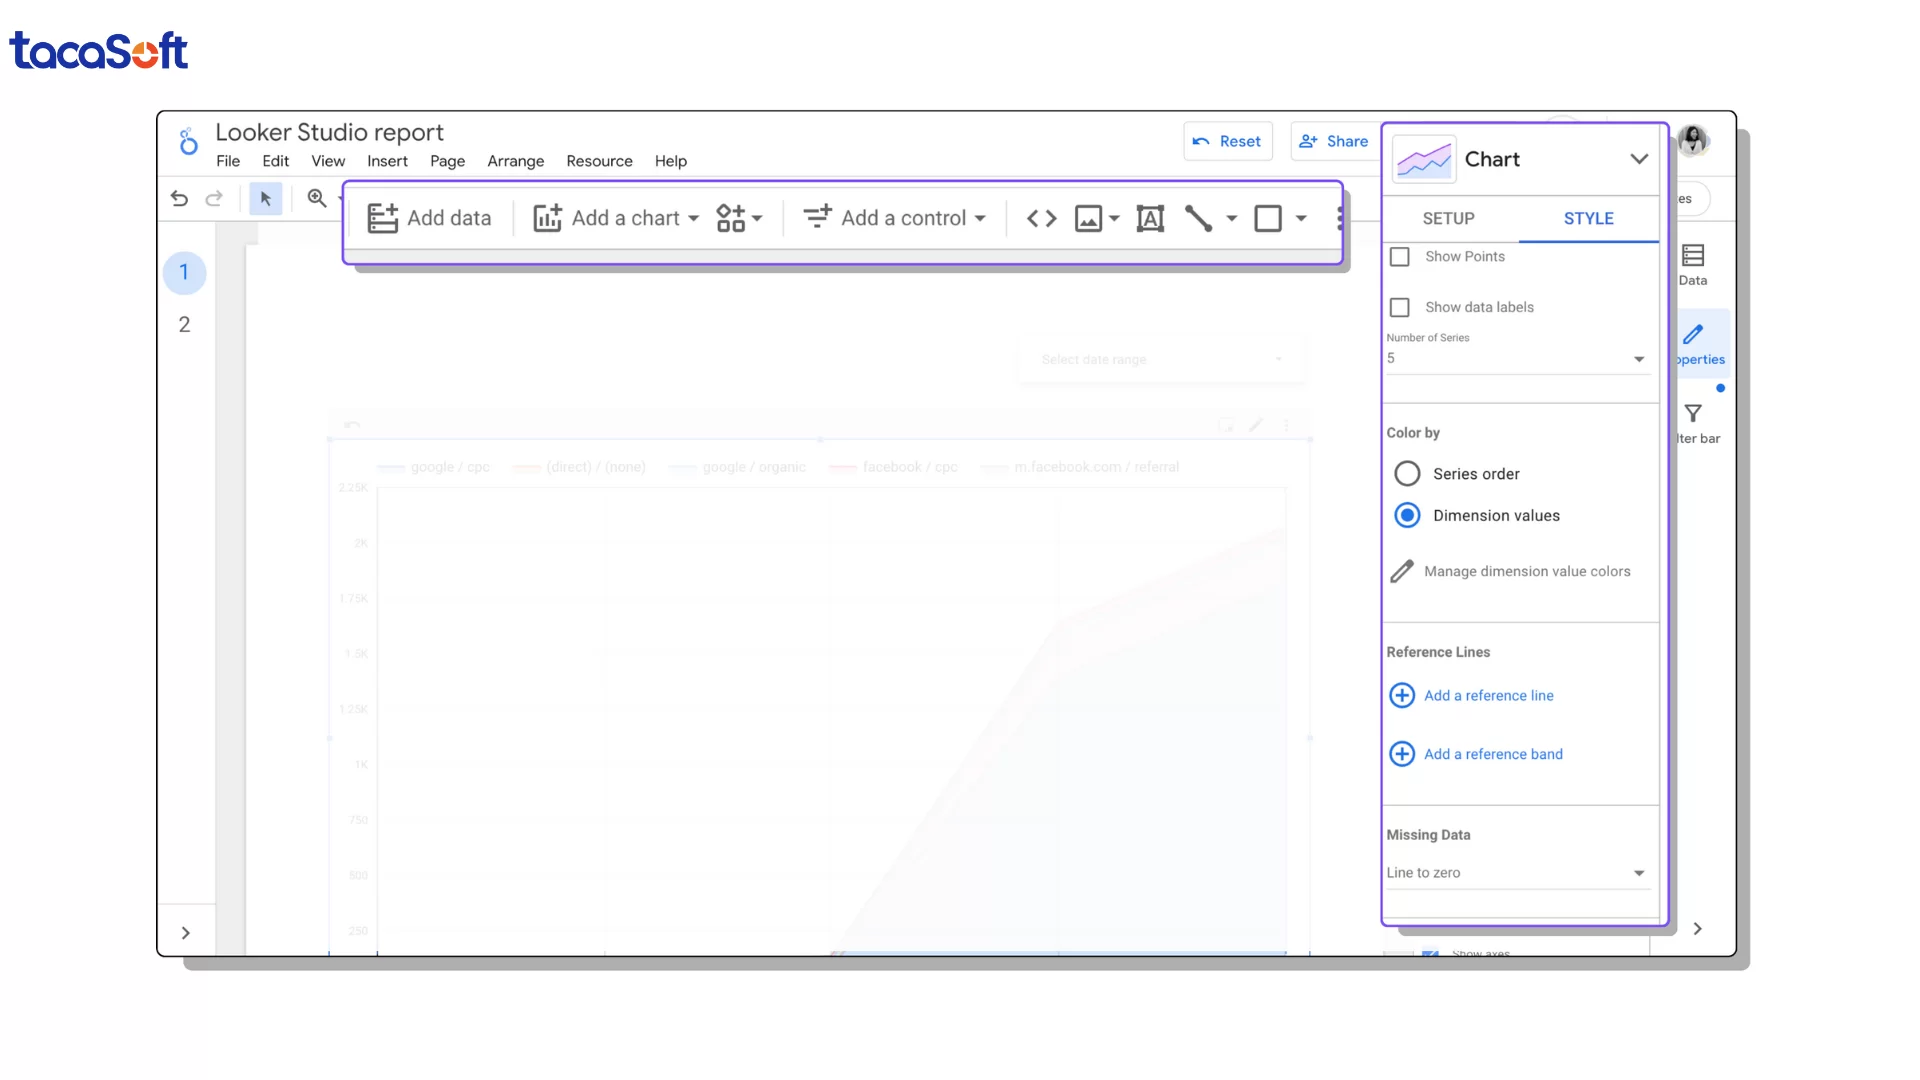Viewport: 1920px width, 1080px height.
Task: Check Show data labels
Action: (x=1399, y=307)
